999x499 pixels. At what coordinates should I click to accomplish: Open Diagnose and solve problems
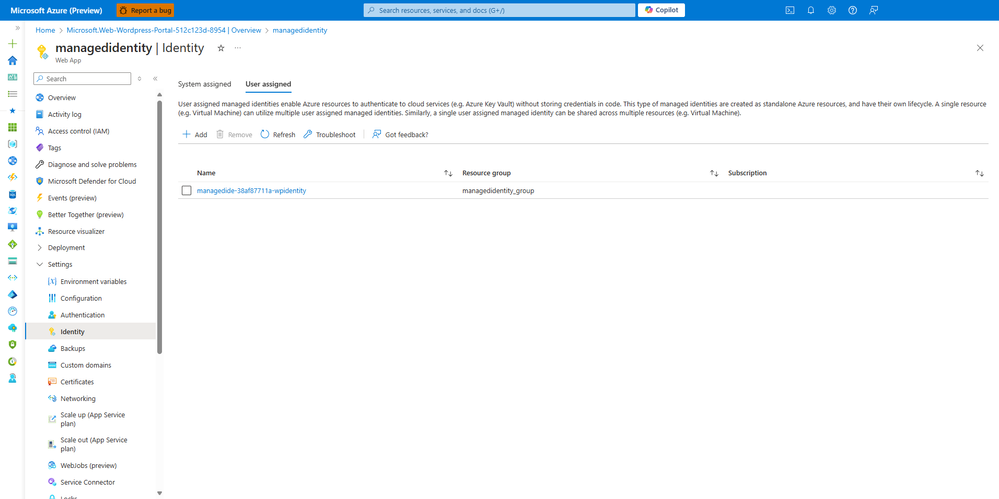90,164
